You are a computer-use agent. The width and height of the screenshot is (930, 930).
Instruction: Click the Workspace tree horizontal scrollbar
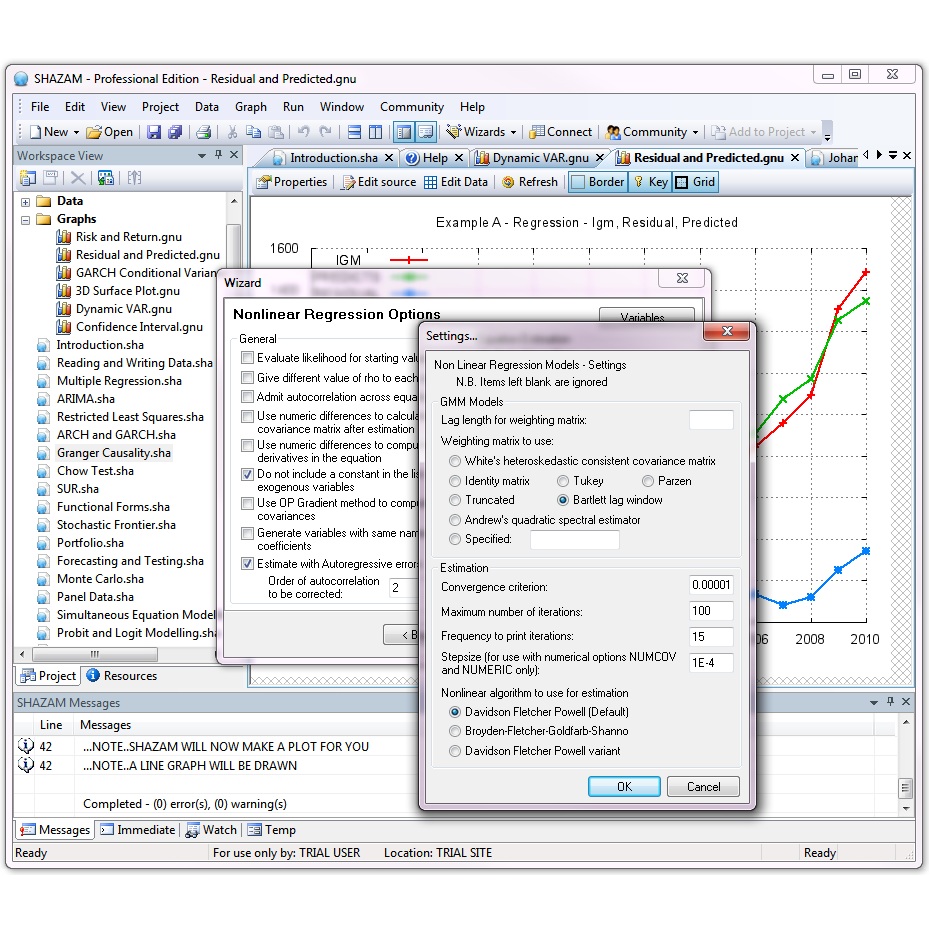click(95, 654)
